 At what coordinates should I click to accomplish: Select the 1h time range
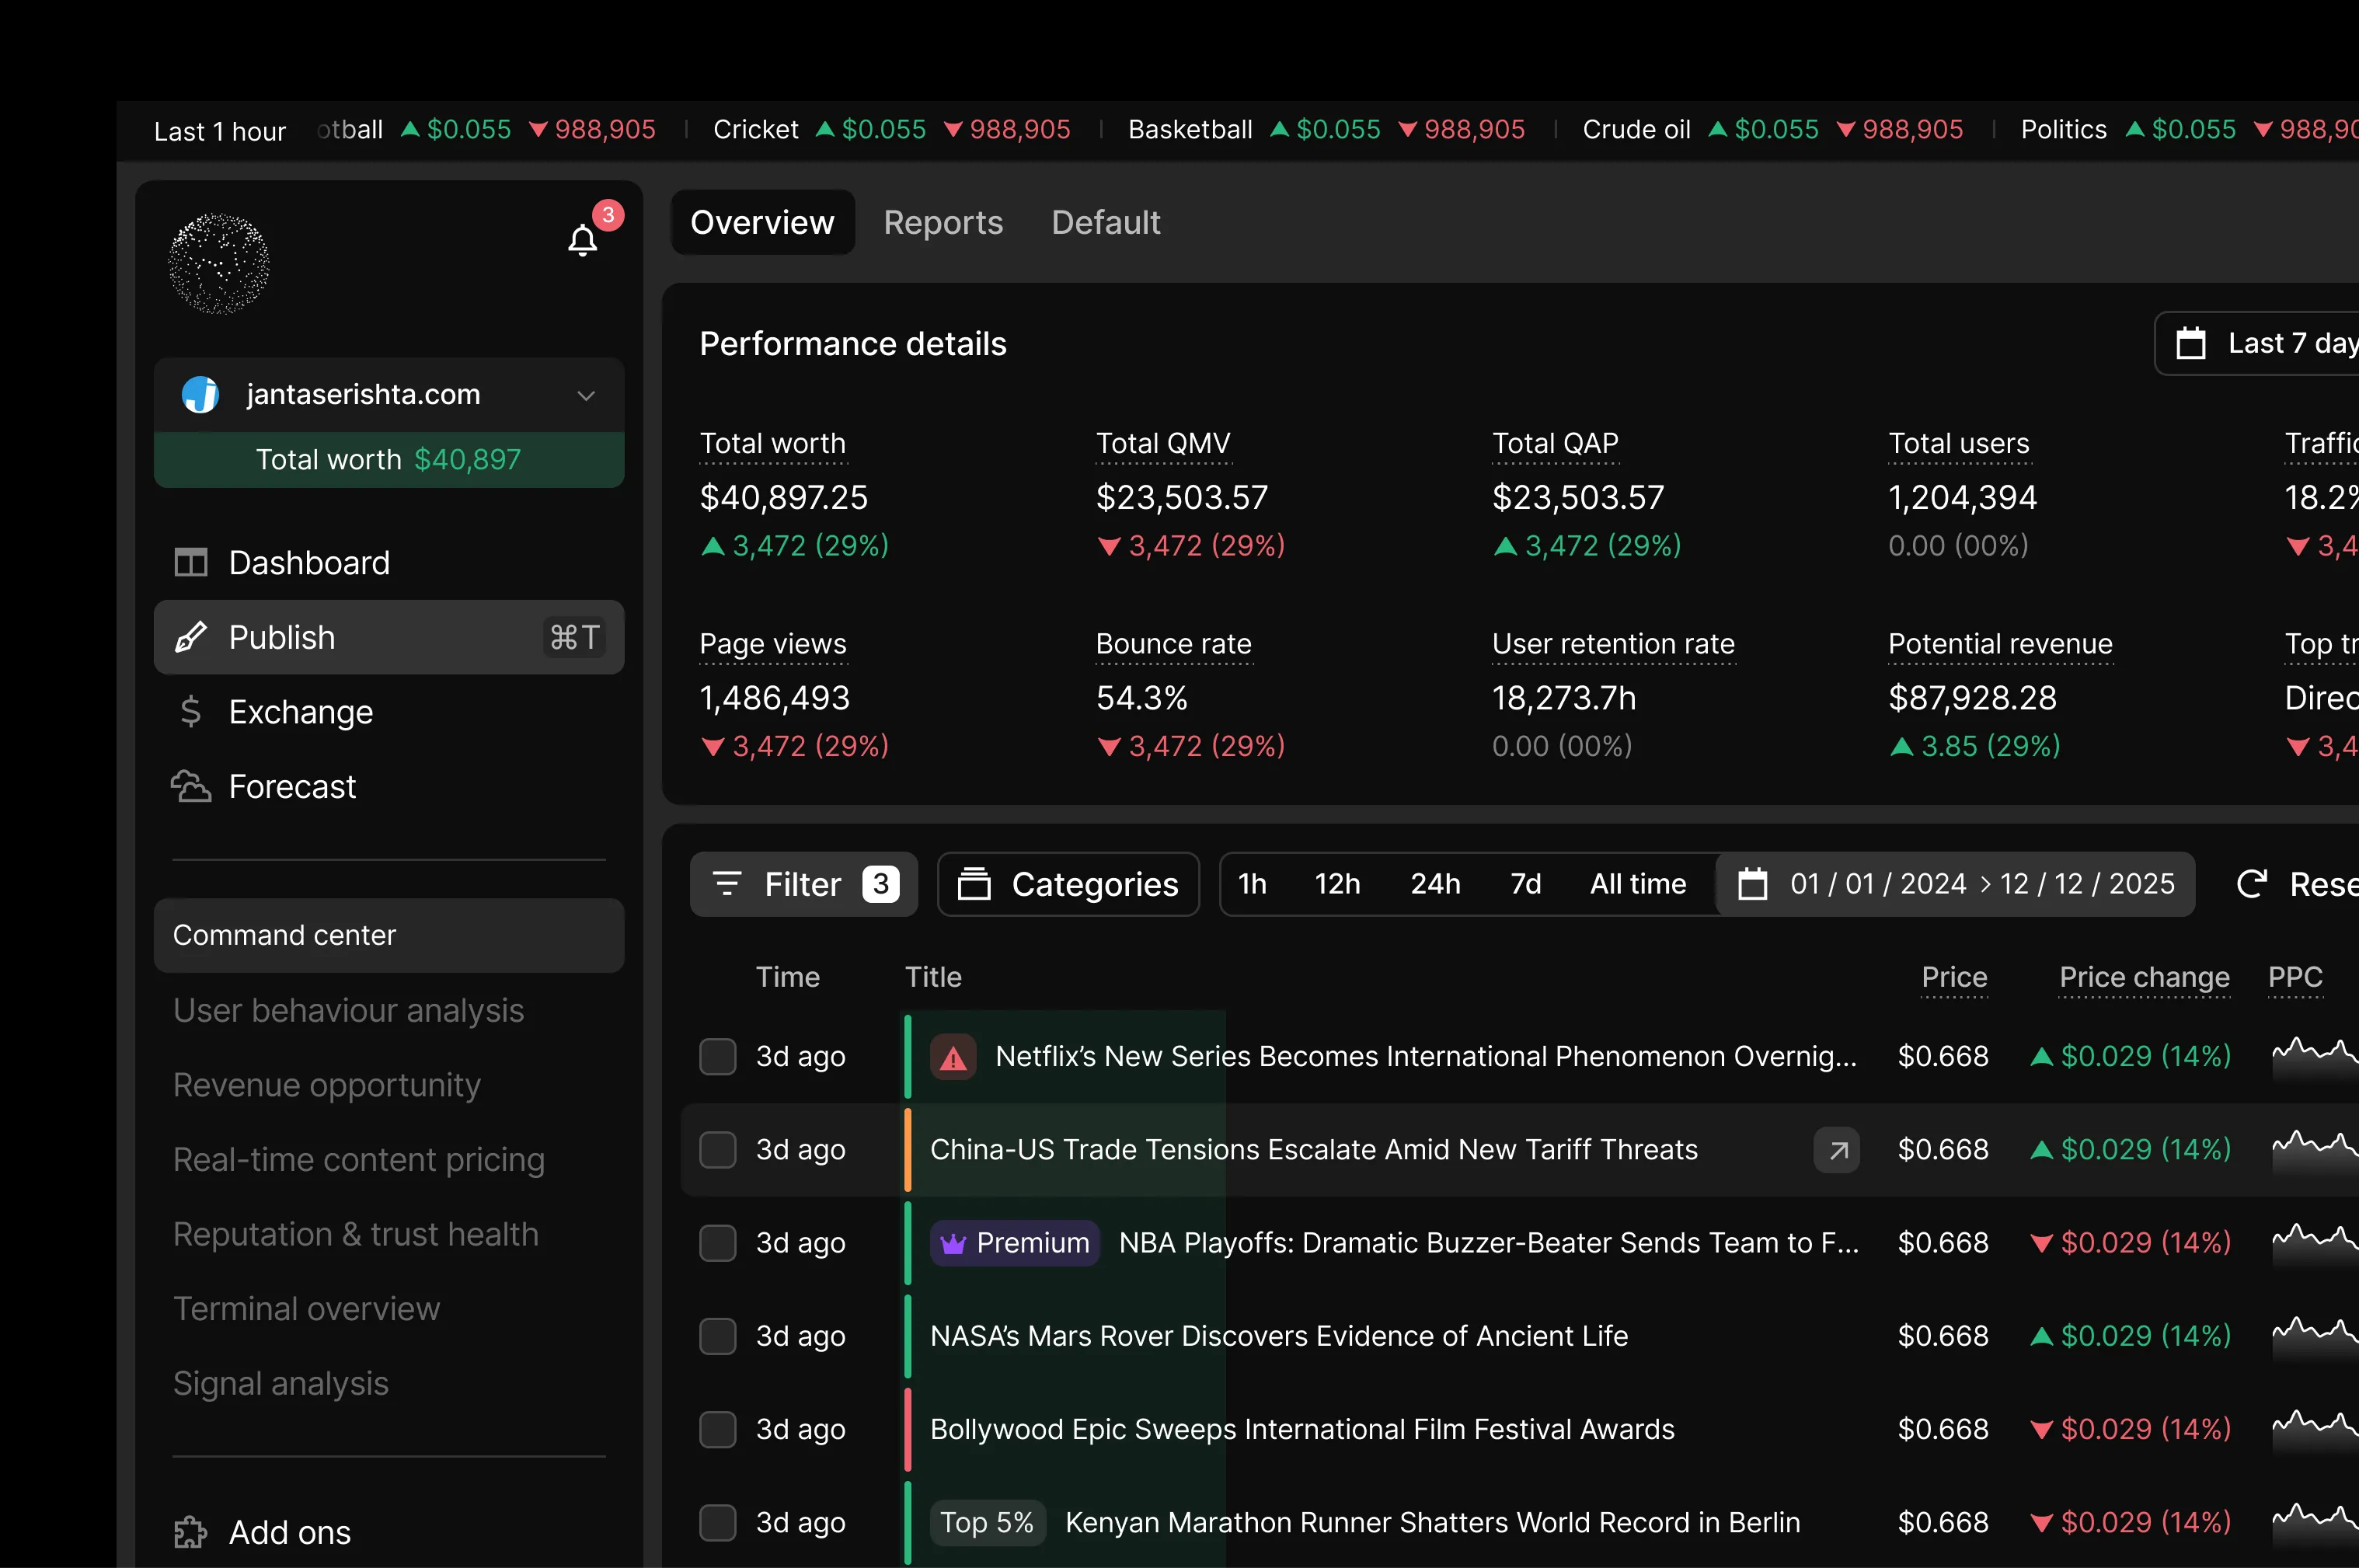pyautogui.click(x=1252, y=884)
